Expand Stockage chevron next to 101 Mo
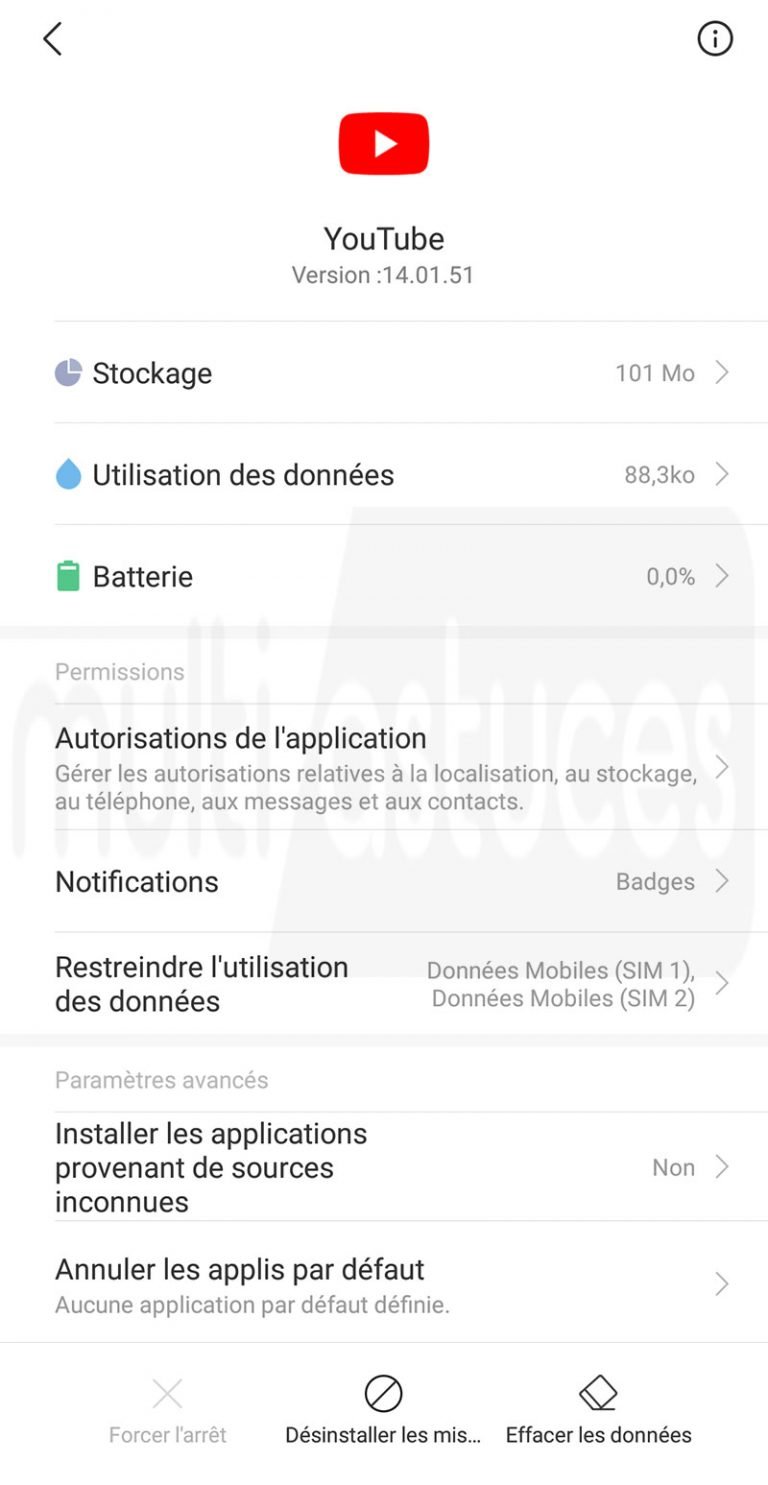 pos(722,373)
